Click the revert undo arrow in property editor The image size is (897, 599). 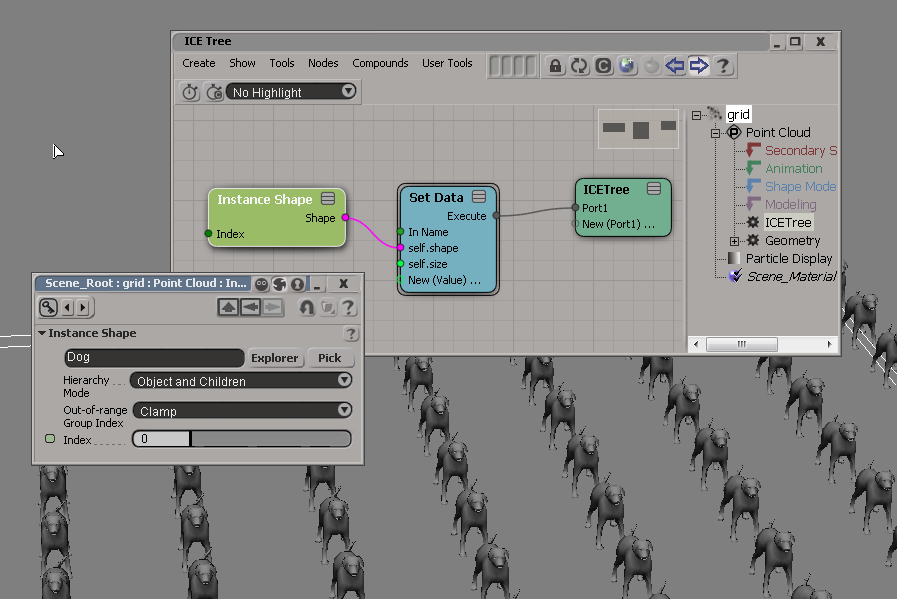click(x=307, y=307)
